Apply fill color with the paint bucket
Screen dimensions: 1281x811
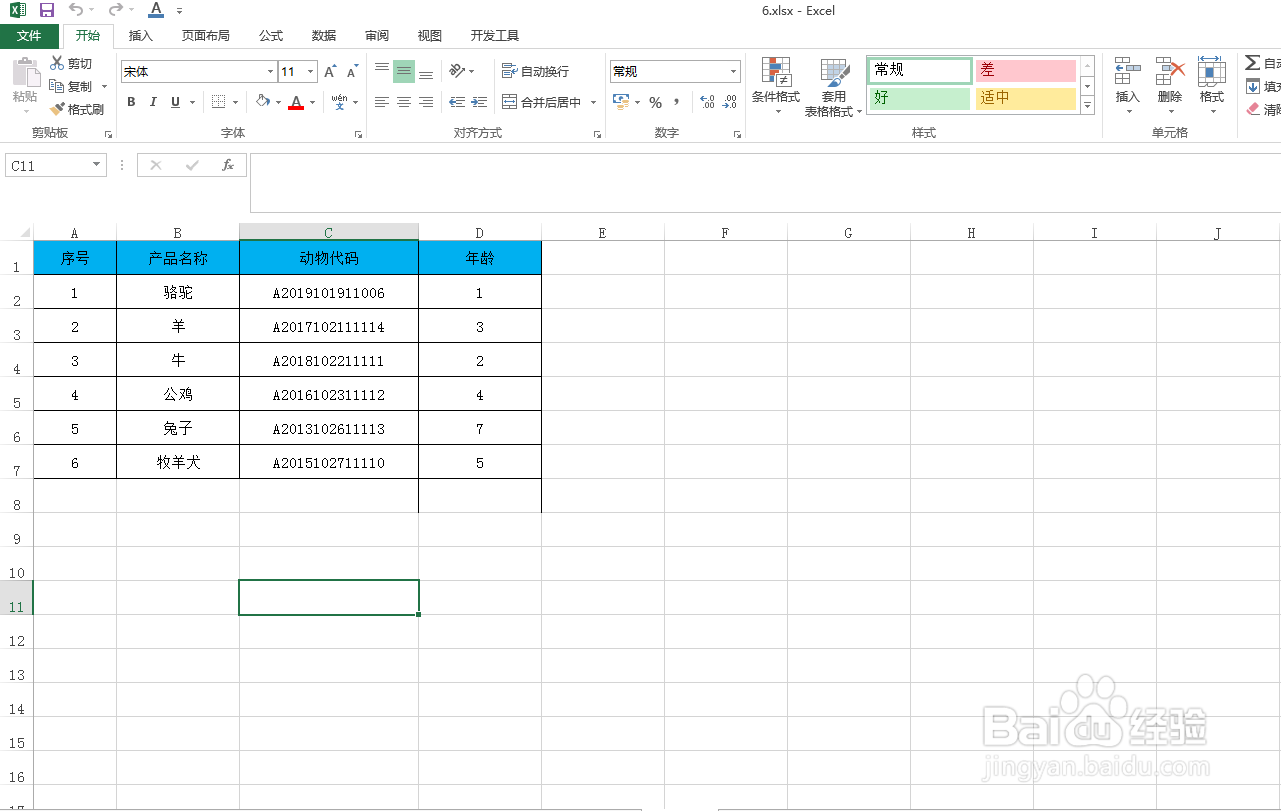pyautogui.click(x=262, y=102)
